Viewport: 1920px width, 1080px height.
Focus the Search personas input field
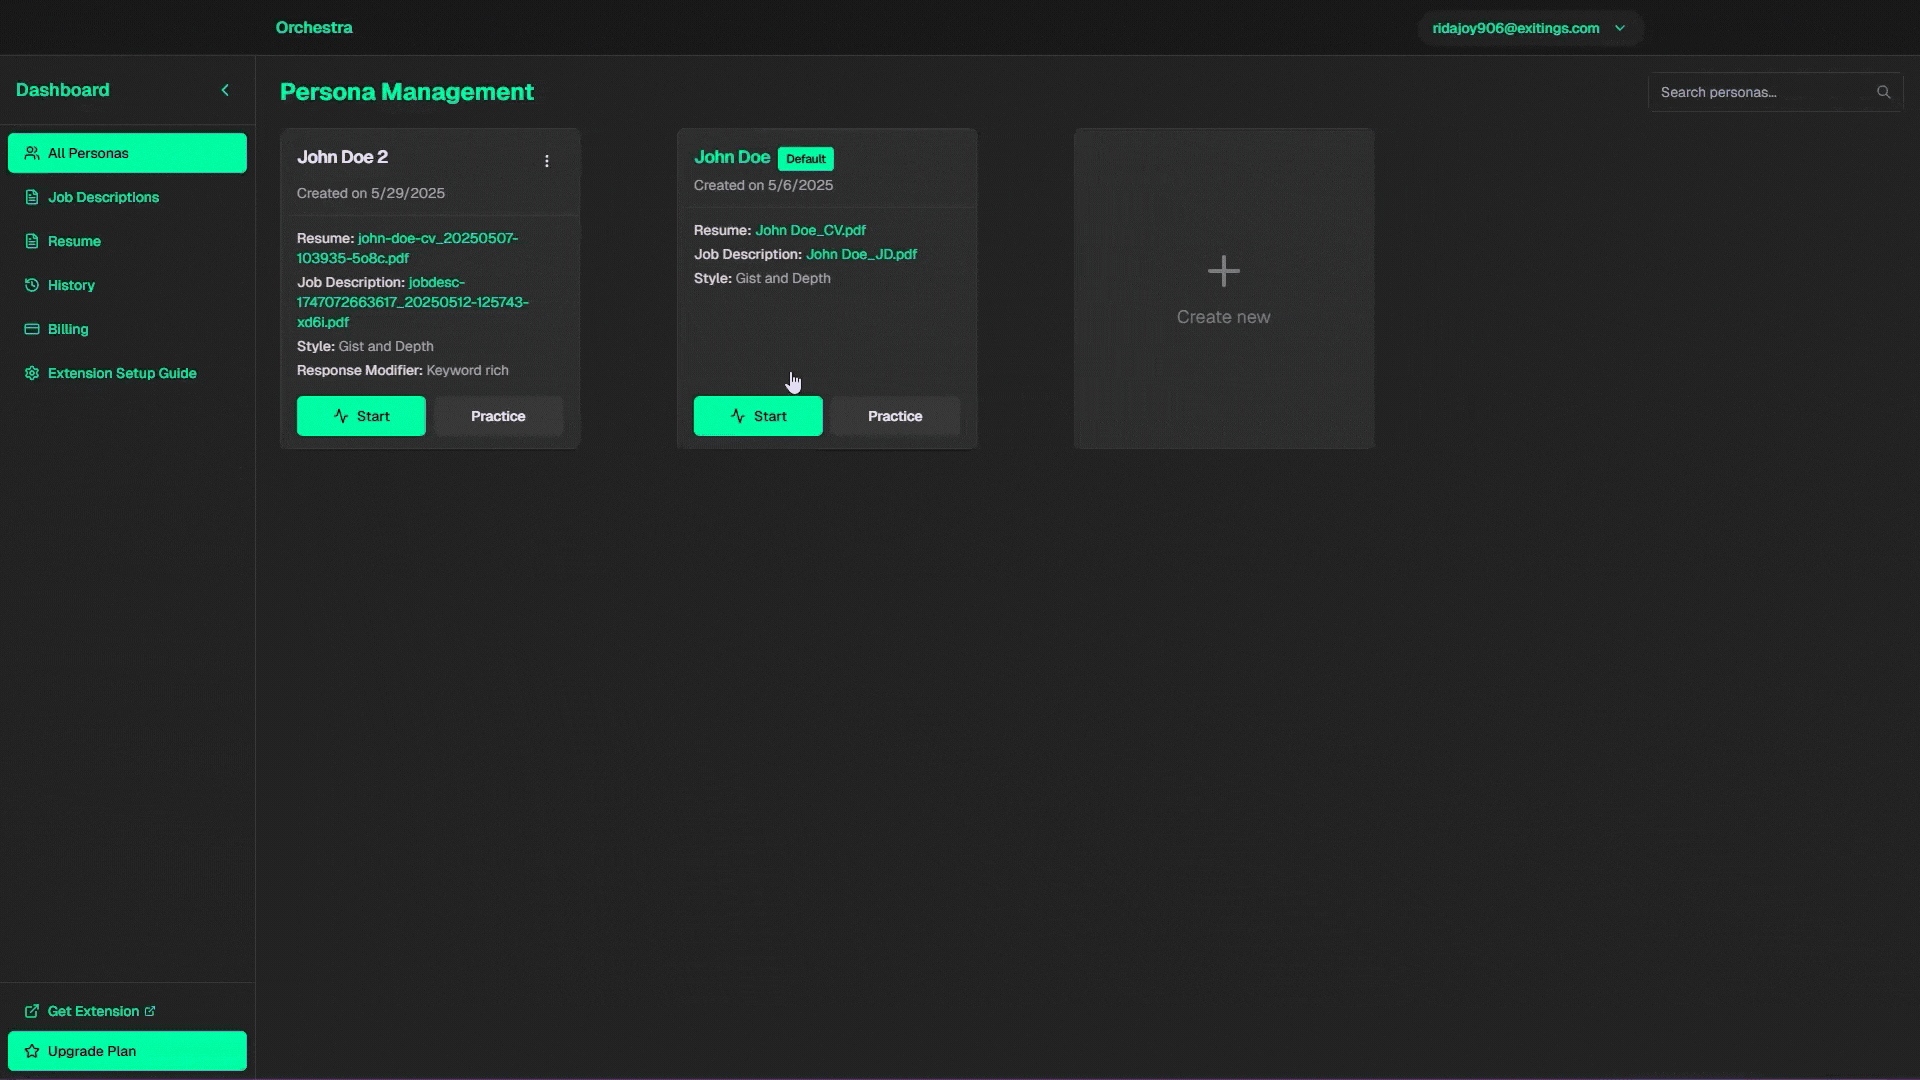pyautogui.click(x=1760, y=92)
